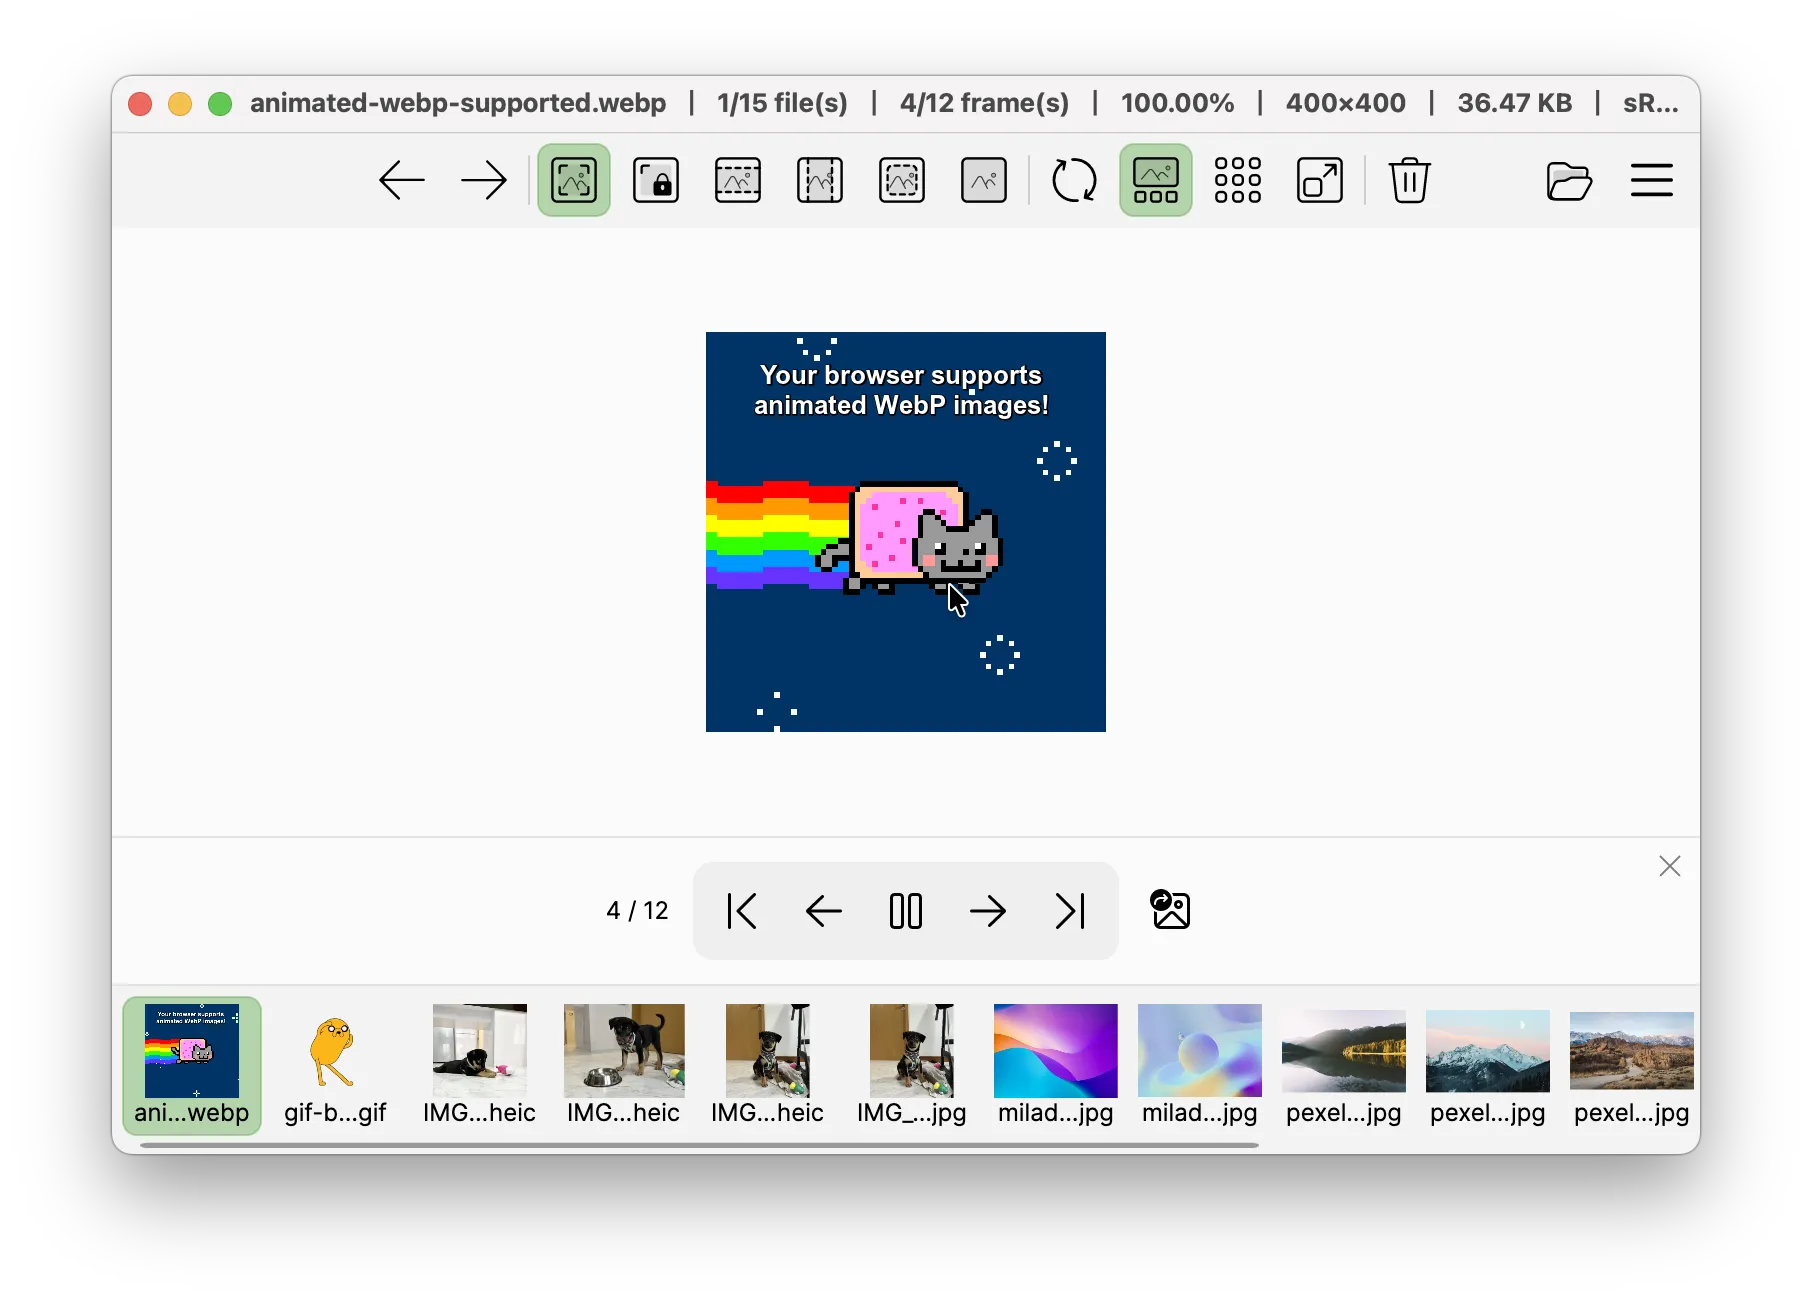Open the third IMG...heic thumbnail
Viewport: 1812px width, 1302px height.
click(x=768, y=1066)
